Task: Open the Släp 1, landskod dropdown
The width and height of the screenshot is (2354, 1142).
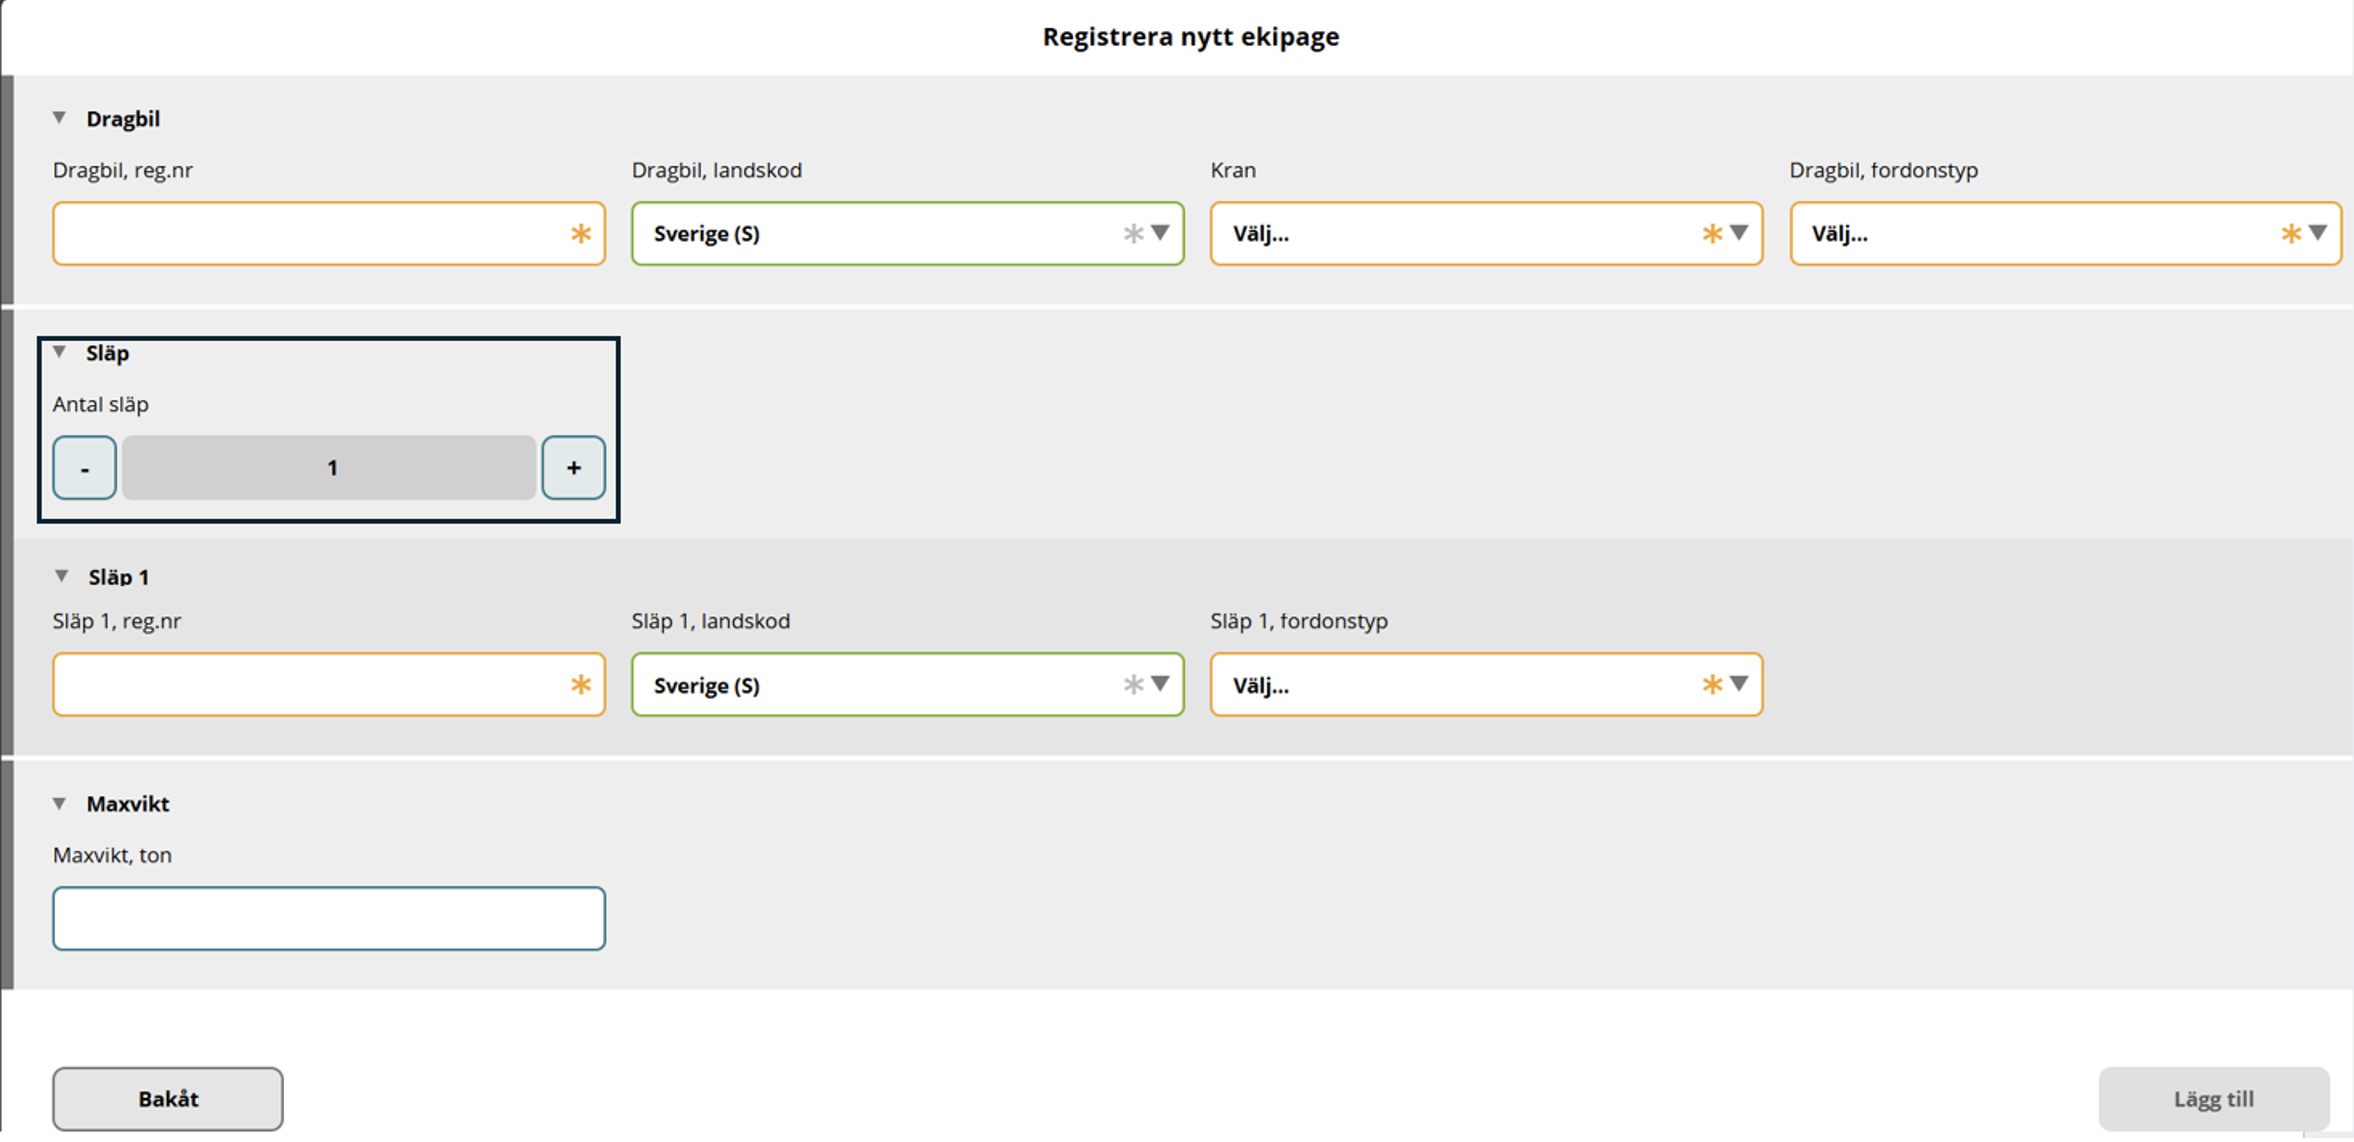Action: click(x=908, y=685)
